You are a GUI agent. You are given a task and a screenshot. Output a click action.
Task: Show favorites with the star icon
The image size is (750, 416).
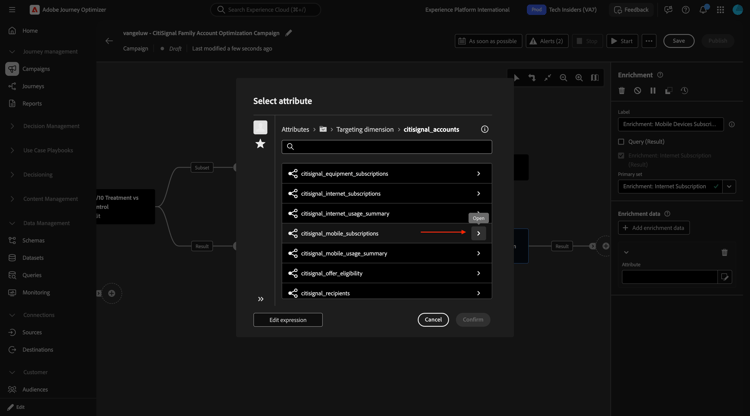coord(260,144)
